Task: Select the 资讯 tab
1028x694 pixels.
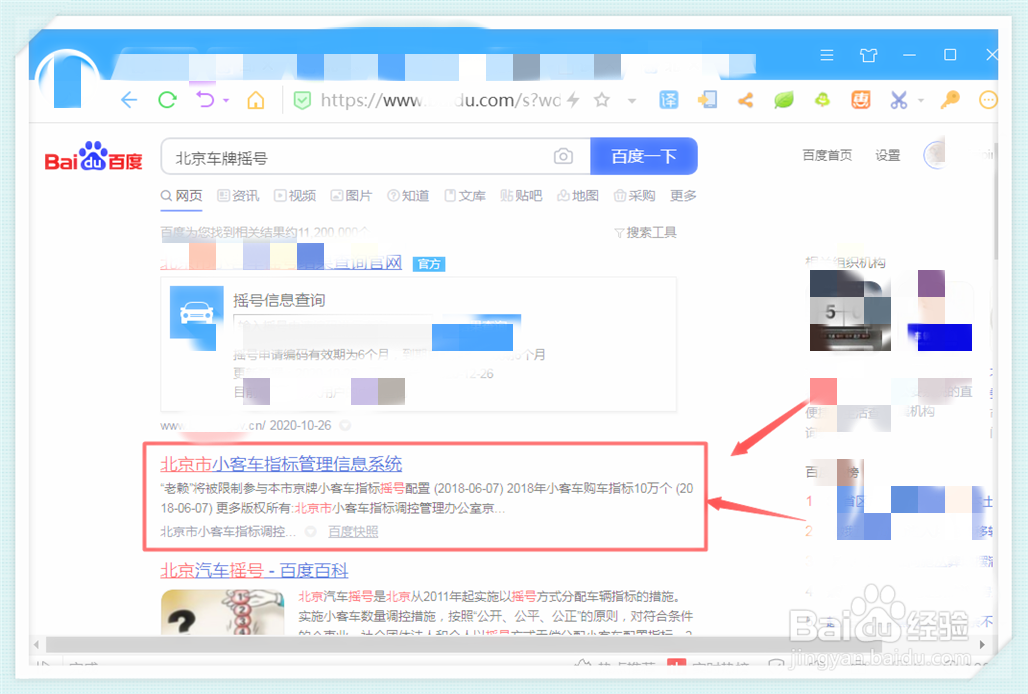Action: pyautogui.click(x=239, y=196)
